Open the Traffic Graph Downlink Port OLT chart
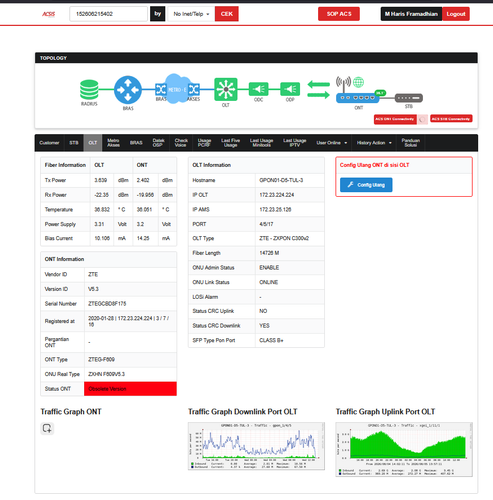The image size is (493, 500). [x=256, y=446]
